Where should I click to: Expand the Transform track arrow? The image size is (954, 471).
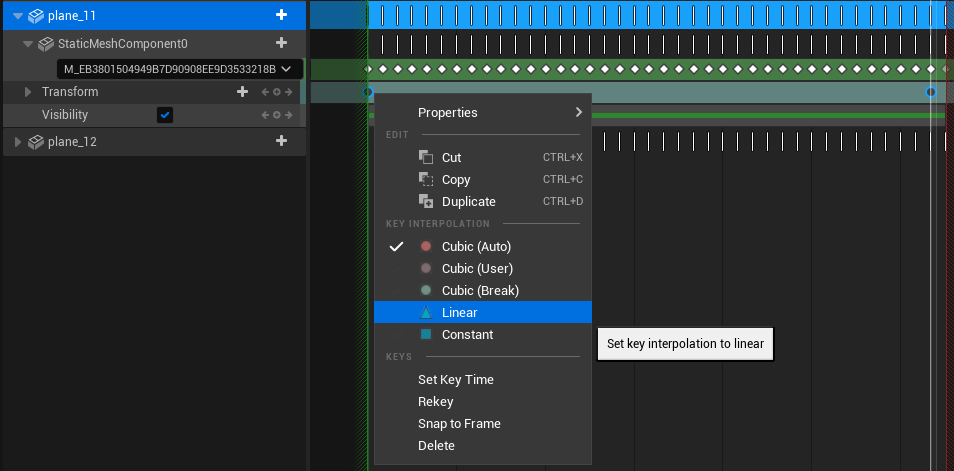tap(28, 92)
